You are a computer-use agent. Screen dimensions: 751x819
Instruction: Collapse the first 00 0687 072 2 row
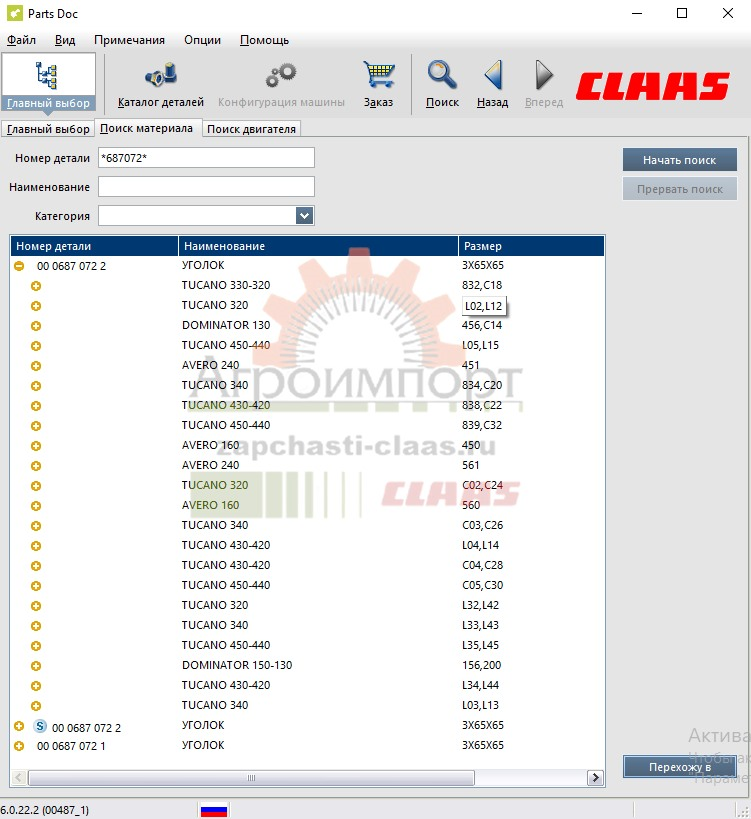(x=19, y=266)
